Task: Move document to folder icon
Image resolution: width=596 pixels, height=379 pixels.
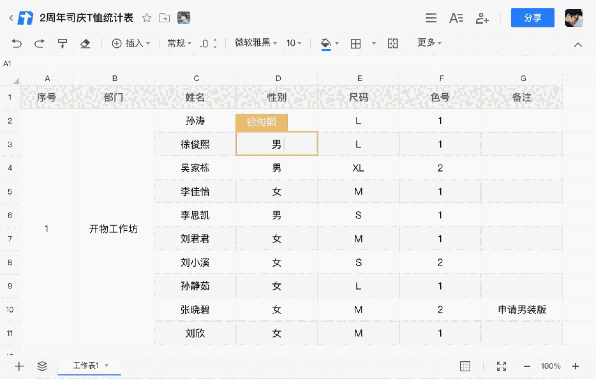Action: [x=165, y=18]
